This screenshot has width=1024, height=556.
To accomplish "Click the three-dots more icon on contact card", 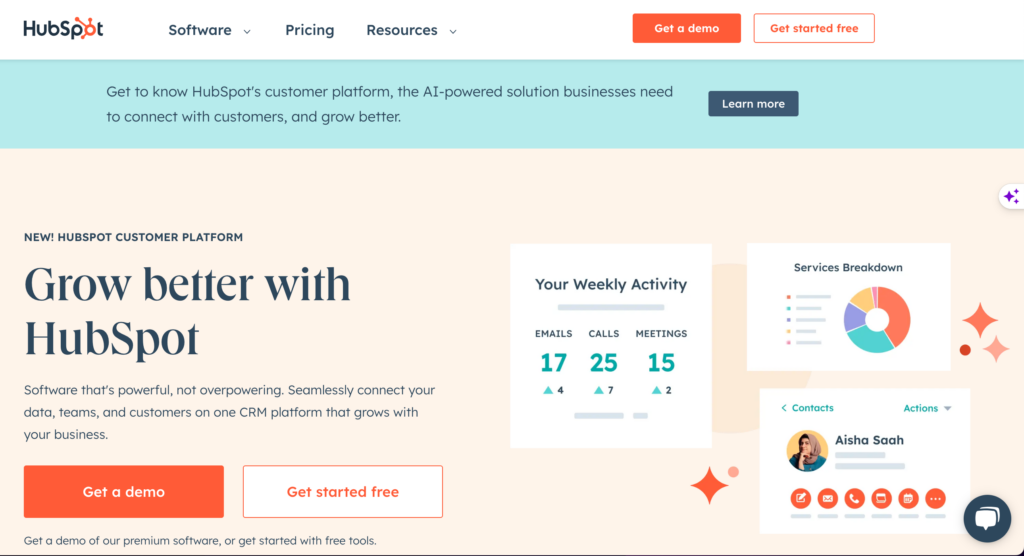I will pyautogui.click(x=935, y=499).
